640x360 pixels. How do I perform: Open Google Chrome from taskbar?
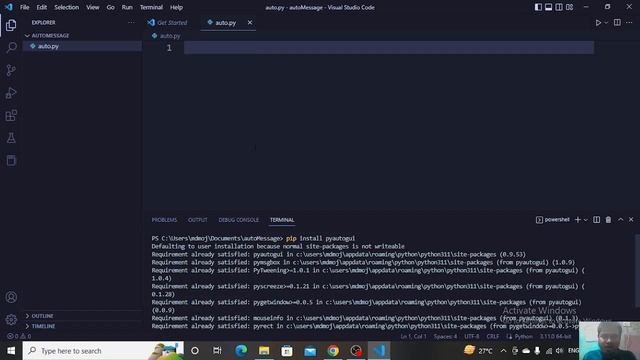(x=333, y=351)
